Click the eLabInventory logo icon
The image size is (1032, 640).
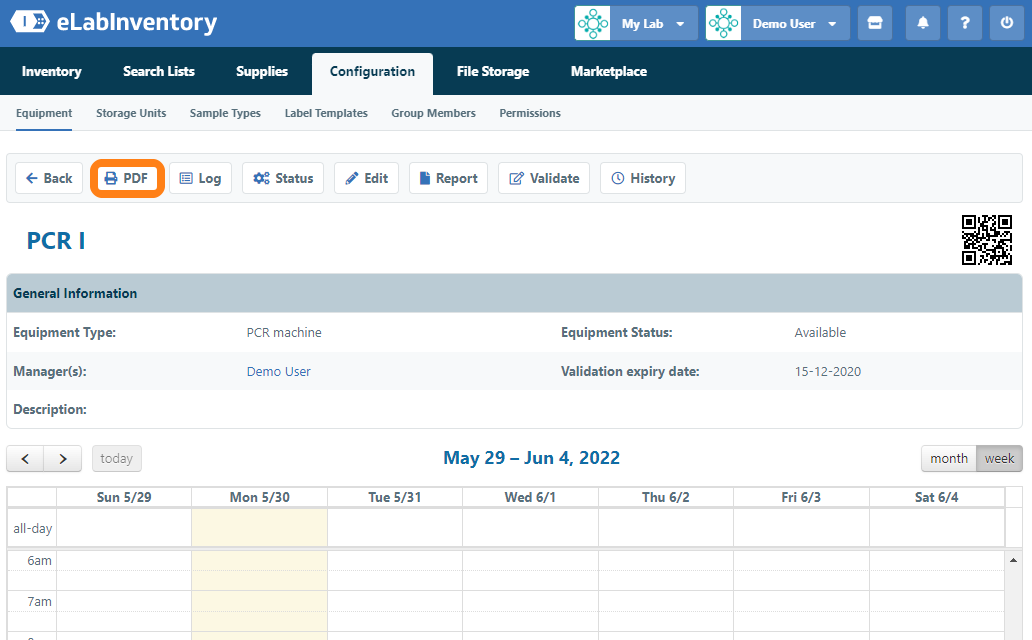29,23
